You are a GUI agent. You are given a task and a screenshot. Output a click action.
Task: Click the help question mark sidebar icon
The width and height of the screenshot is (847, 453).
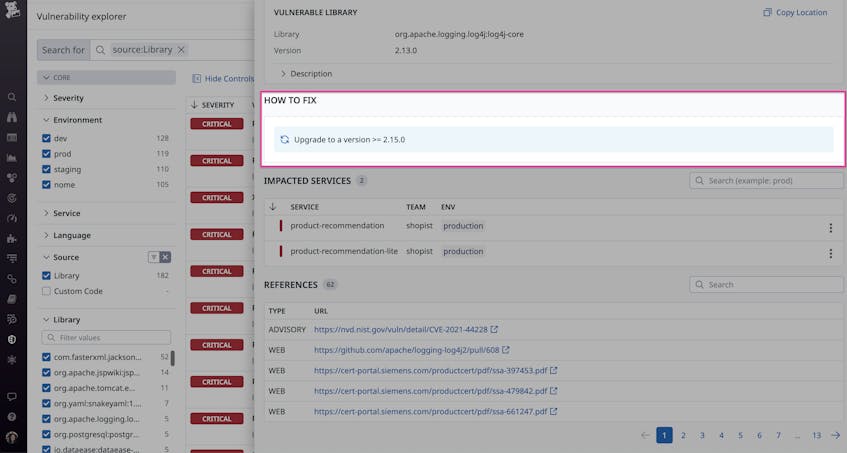pos(12,416)
